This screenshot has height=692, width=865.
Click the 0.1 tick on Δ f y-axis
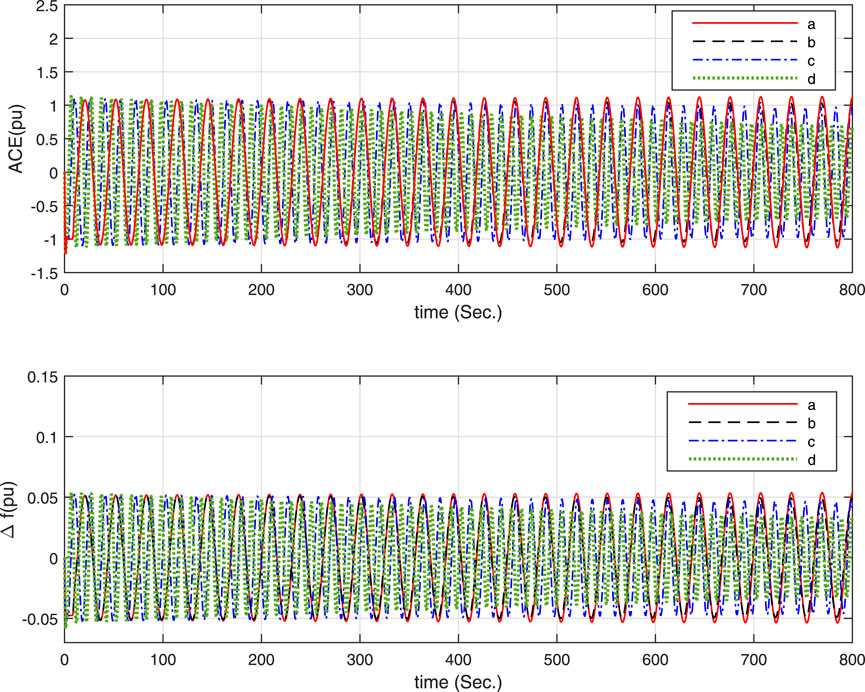pyautogui.click(x=47, y=437)
